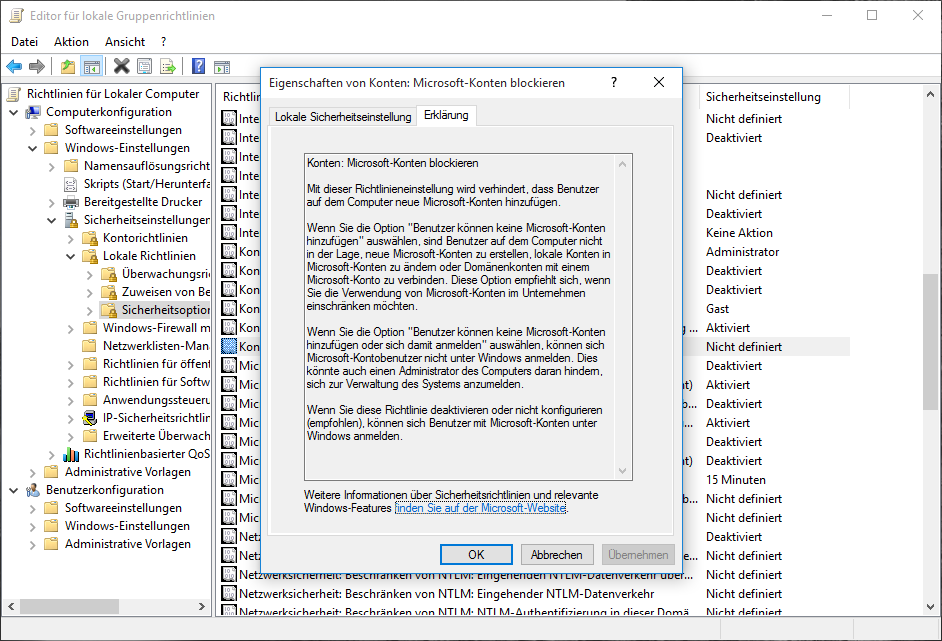The width and height of the screenshot is (942, 641).
Task: Click the black X delete toolbar icon
Action: coord(121,66)
